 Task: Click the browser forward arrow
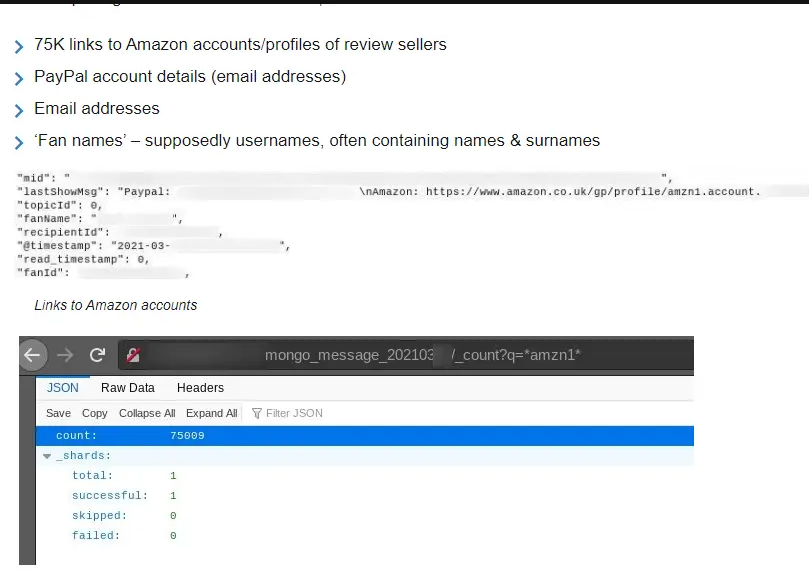point(65,355)
